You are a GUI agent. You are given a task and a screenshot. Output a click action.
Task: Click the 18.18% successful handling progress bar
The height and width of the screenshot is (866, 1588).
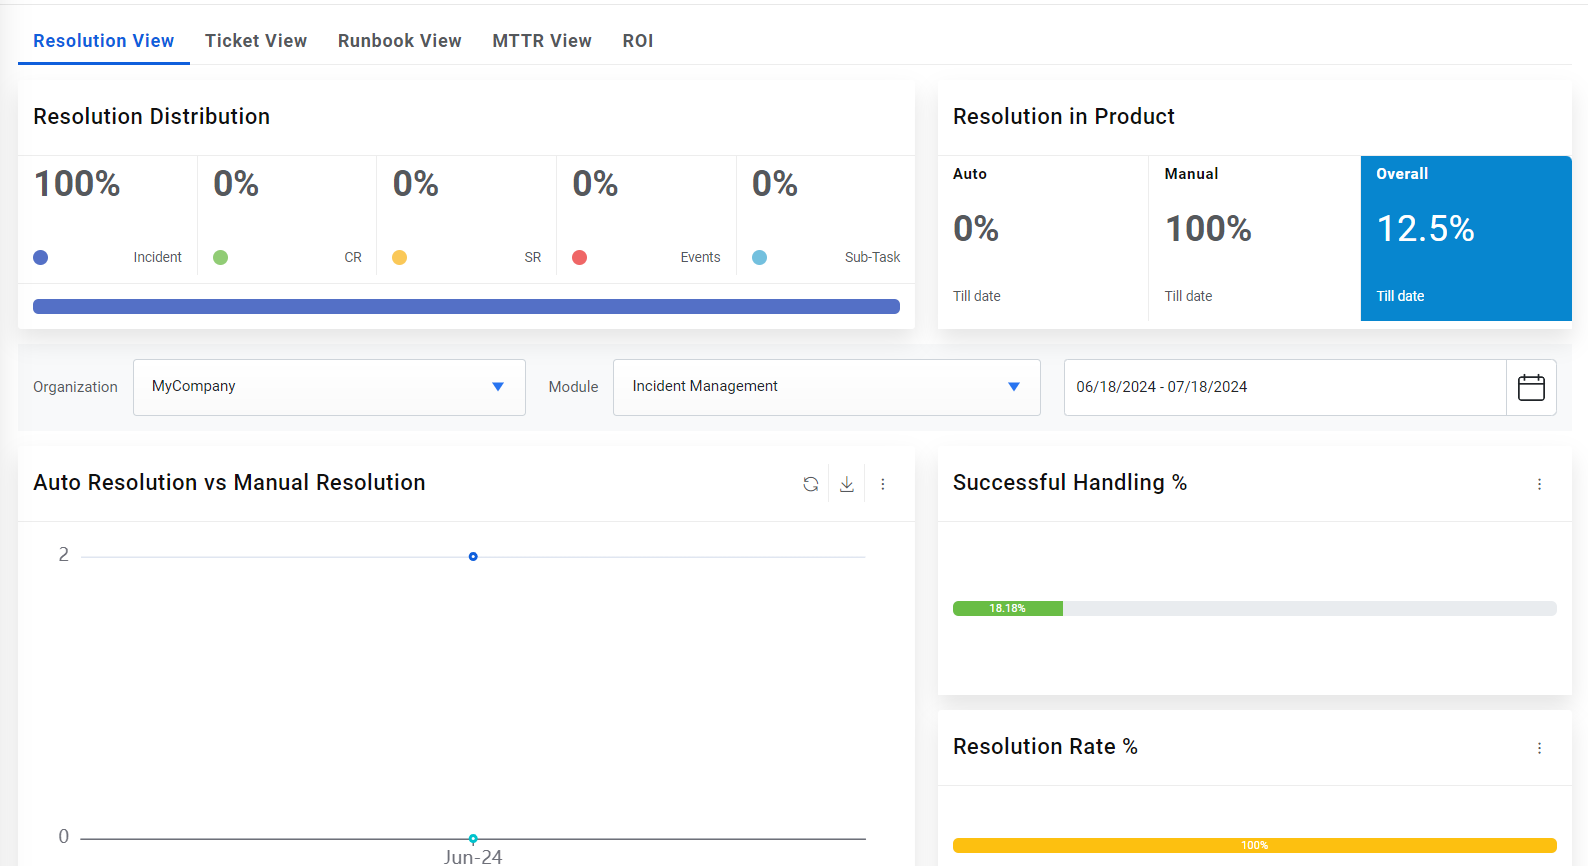1008,608
